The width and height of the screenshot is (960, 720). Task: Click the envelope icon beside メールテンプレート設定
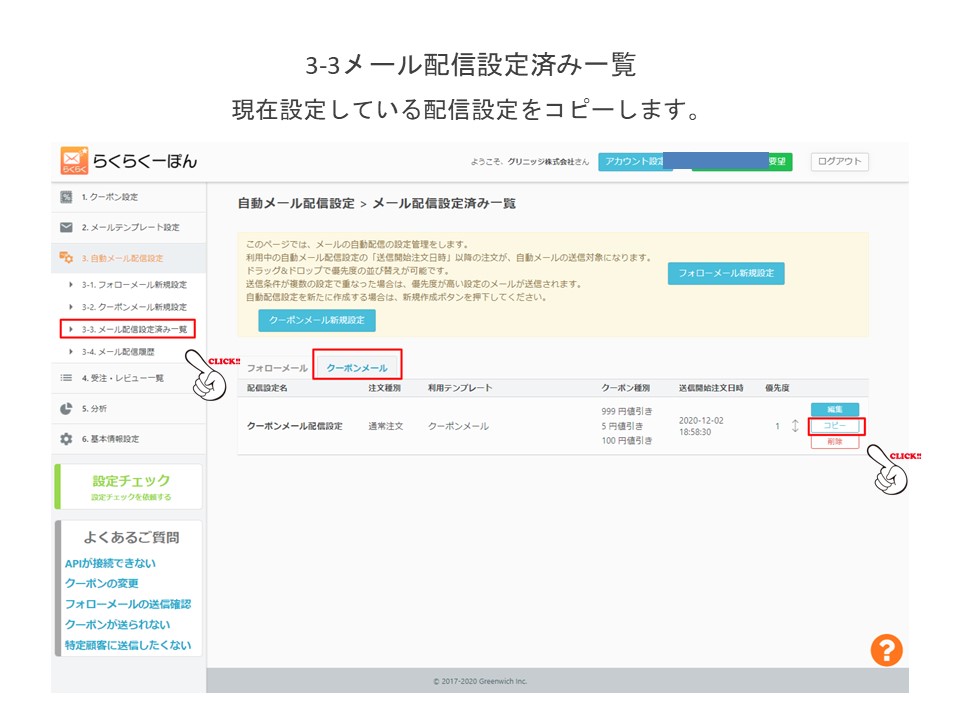pos(66,227)
